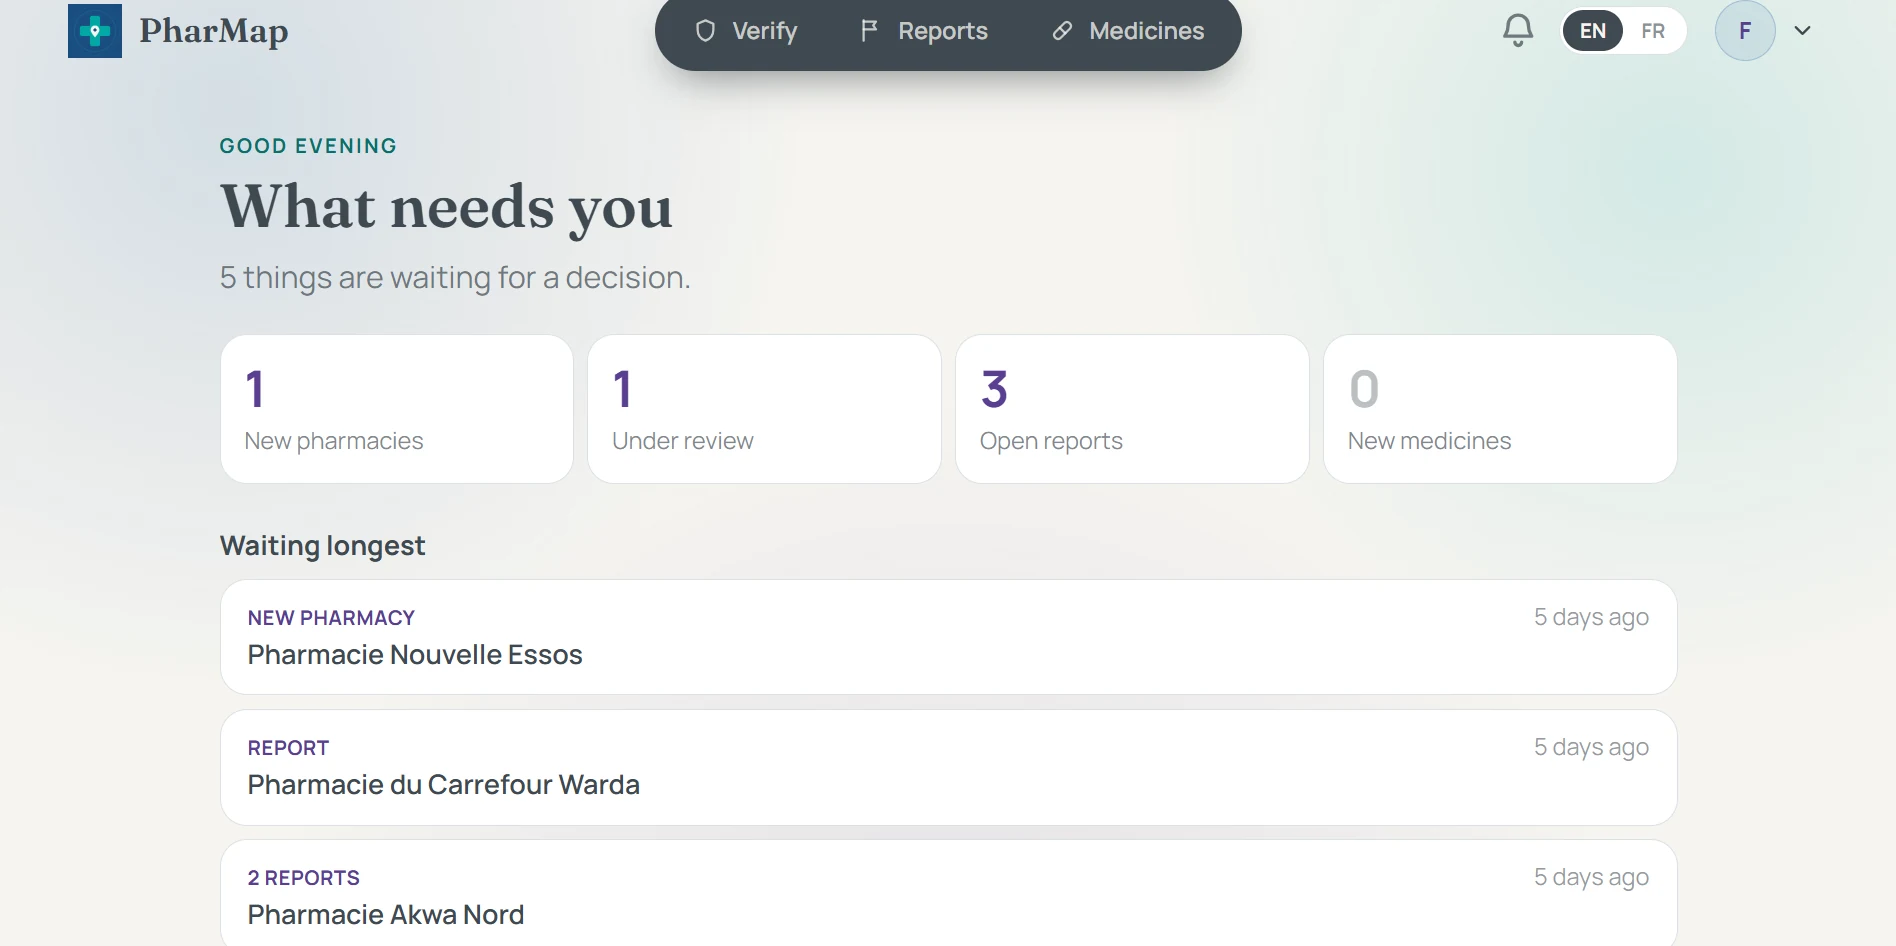Screen dimensions: 1896x946
Task: Go to the Medicines tab
Action: pos(1128,31)
